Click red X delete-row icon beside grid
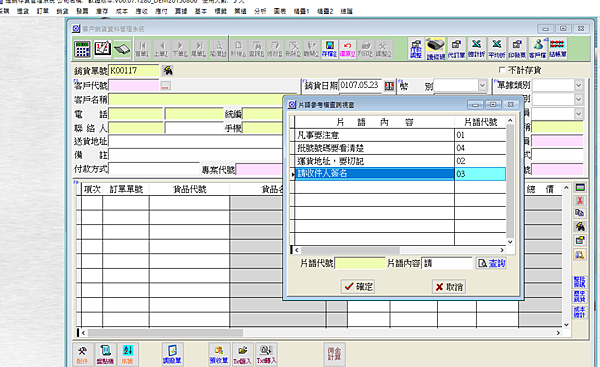Screen dimensions: 600x367 click(580, 201)
